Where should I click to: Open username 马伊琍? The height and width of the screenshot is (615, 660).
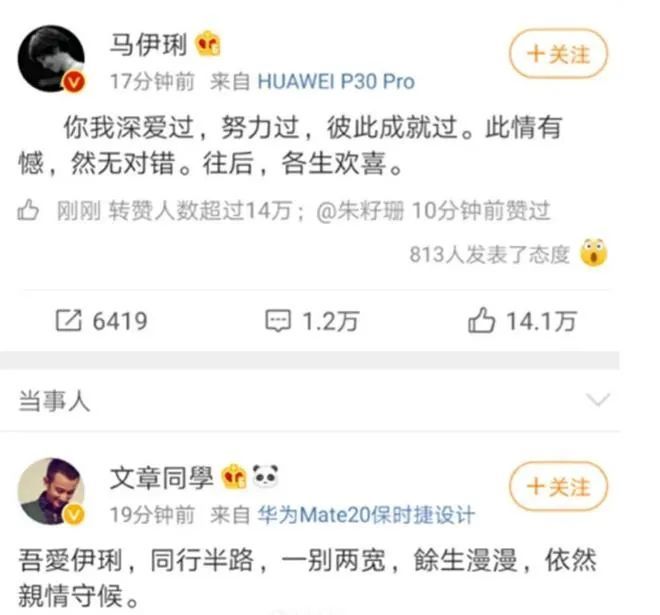click(x=149, y=44)
